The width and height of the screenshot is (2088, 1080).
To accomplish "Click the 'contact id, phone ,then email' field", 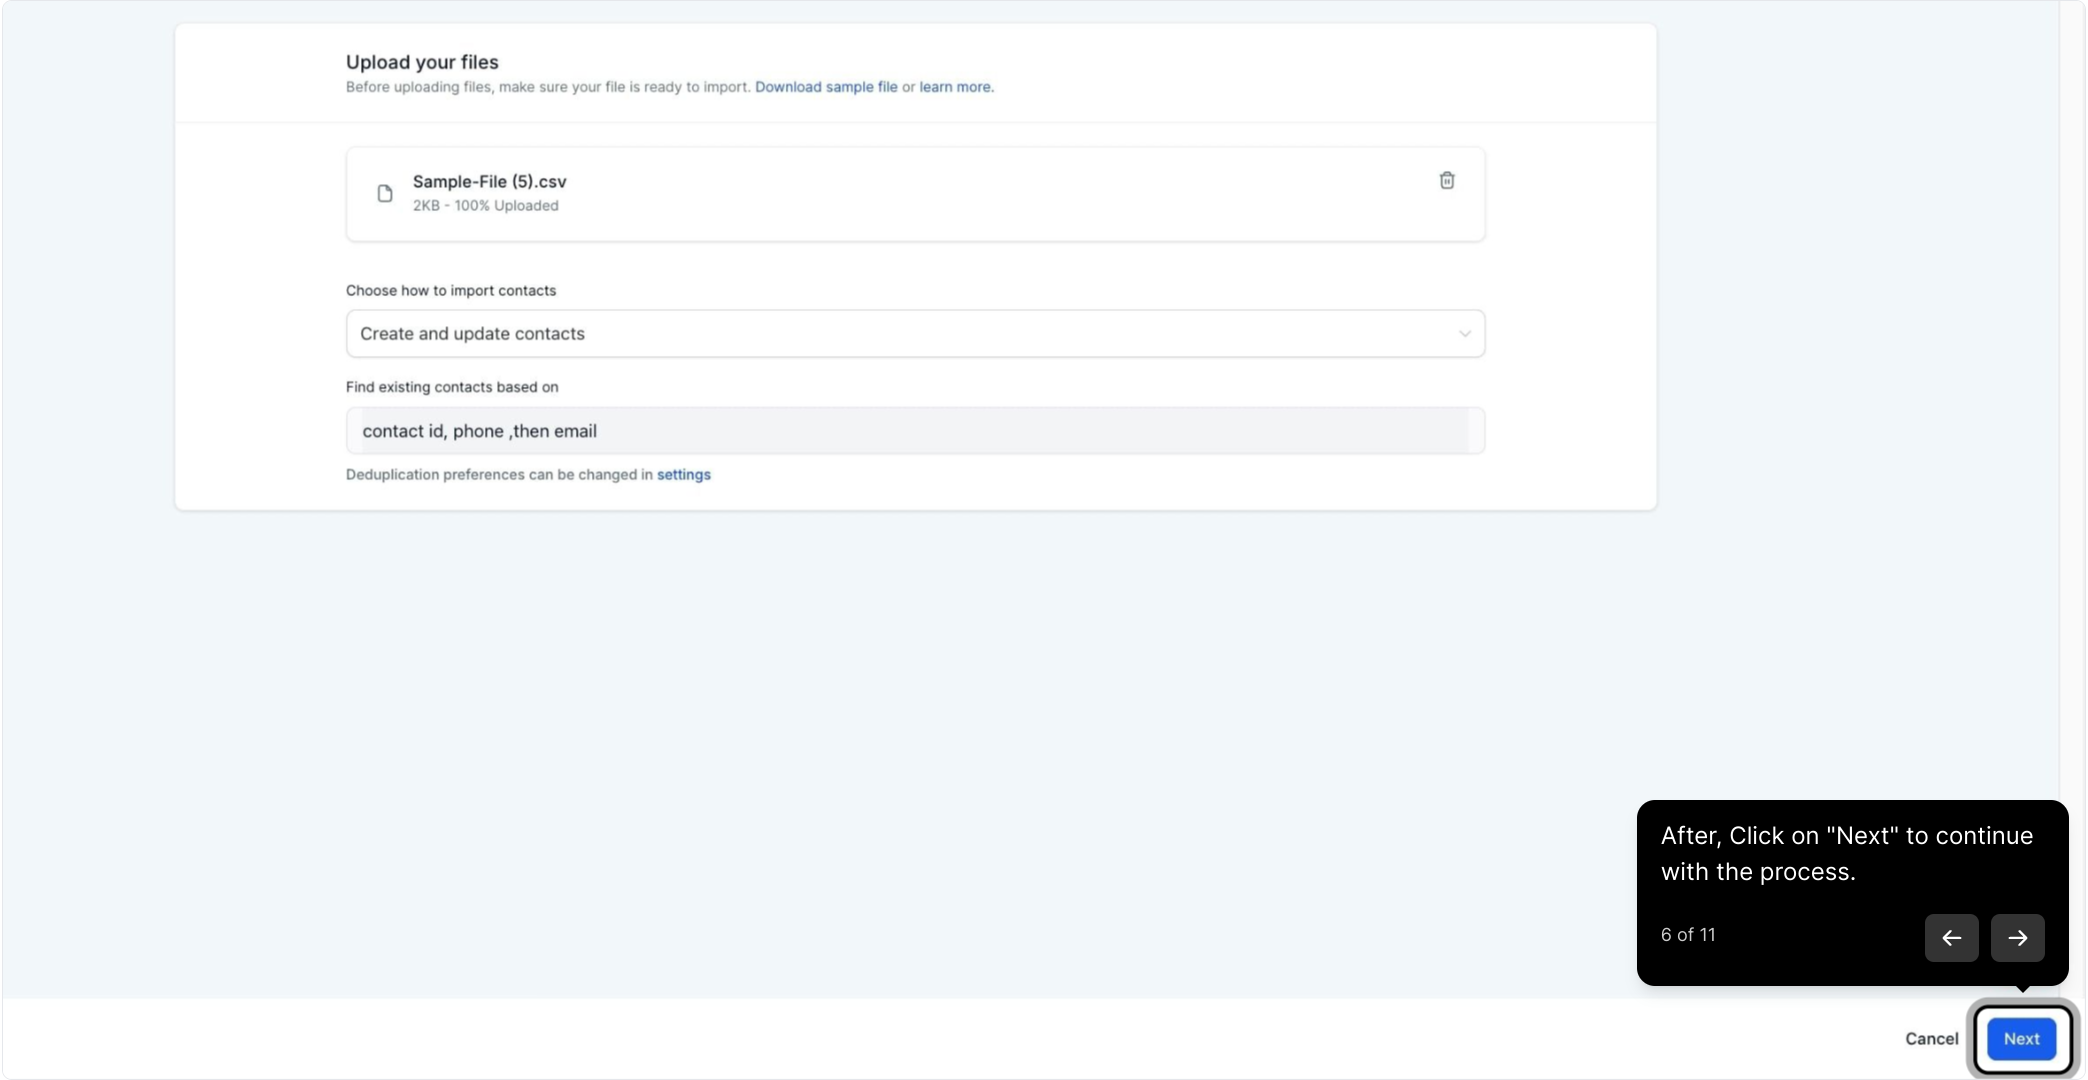I will coord(914,431).
